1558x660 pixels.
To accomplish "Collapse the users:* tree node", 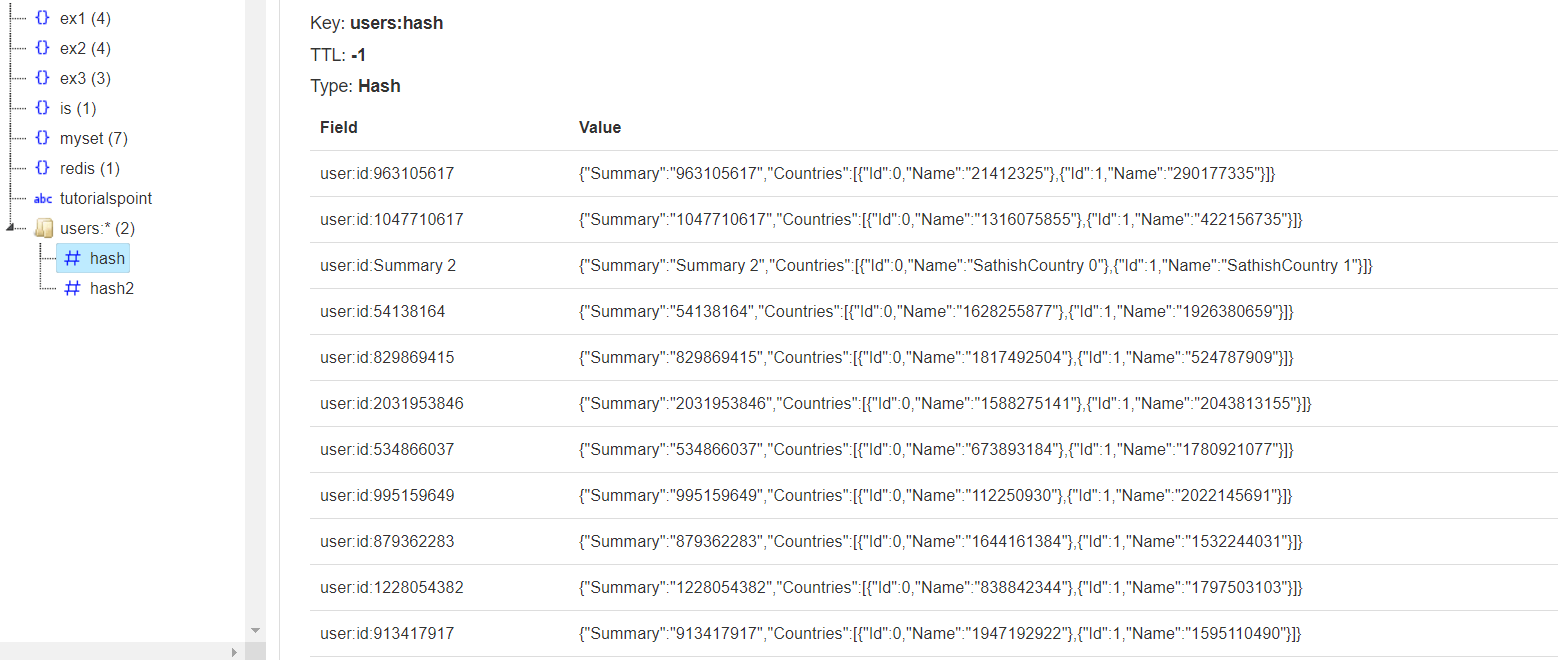I will 8,228.
